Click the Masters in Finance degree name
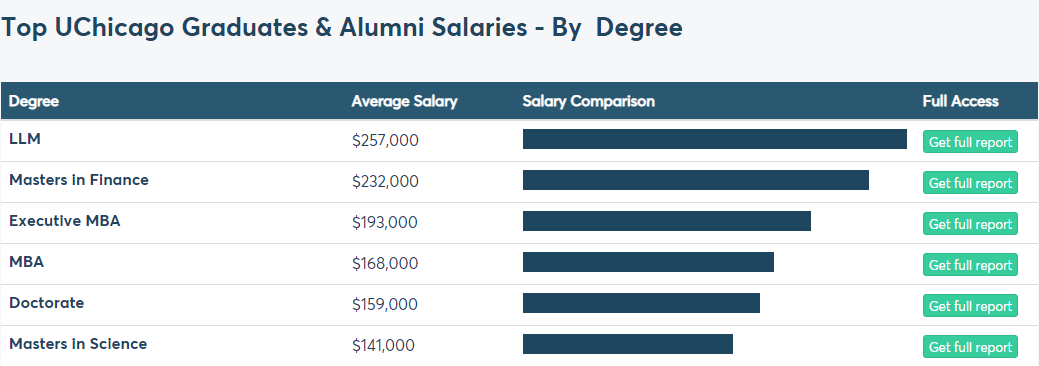 pos(79,180)
